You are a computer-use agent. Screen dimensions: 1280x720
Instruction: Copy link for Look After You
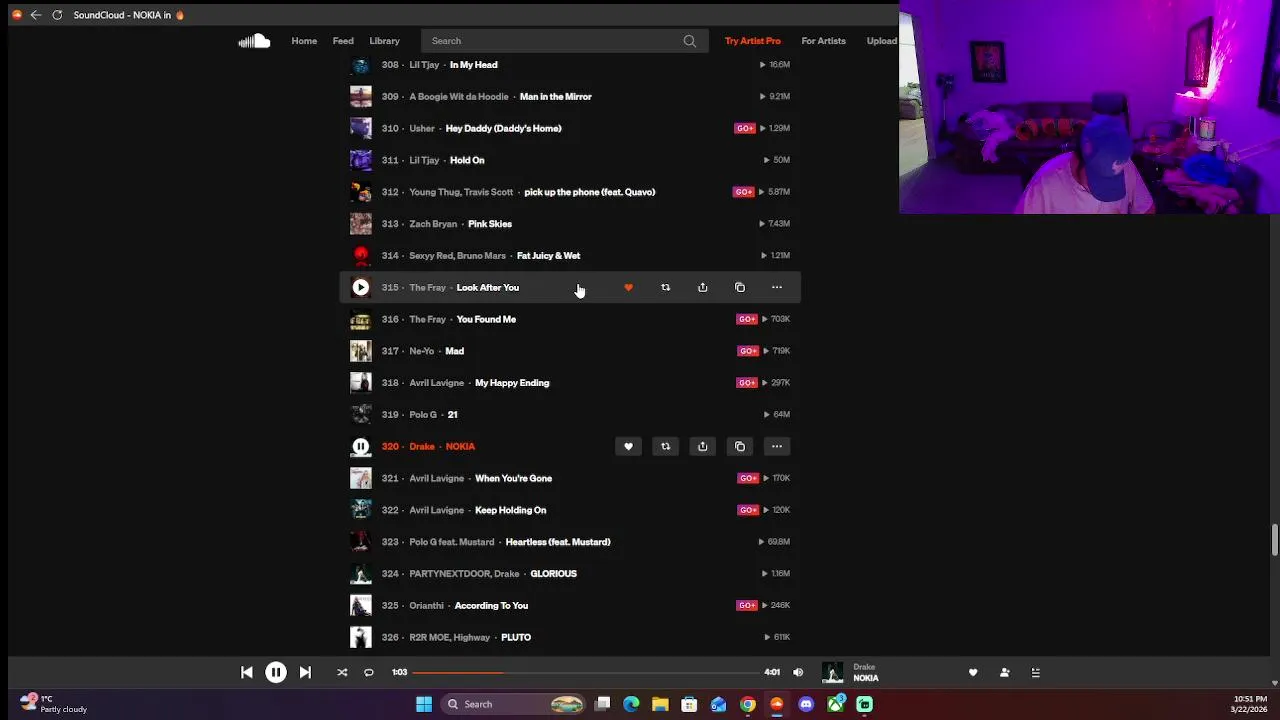point(740,288)
